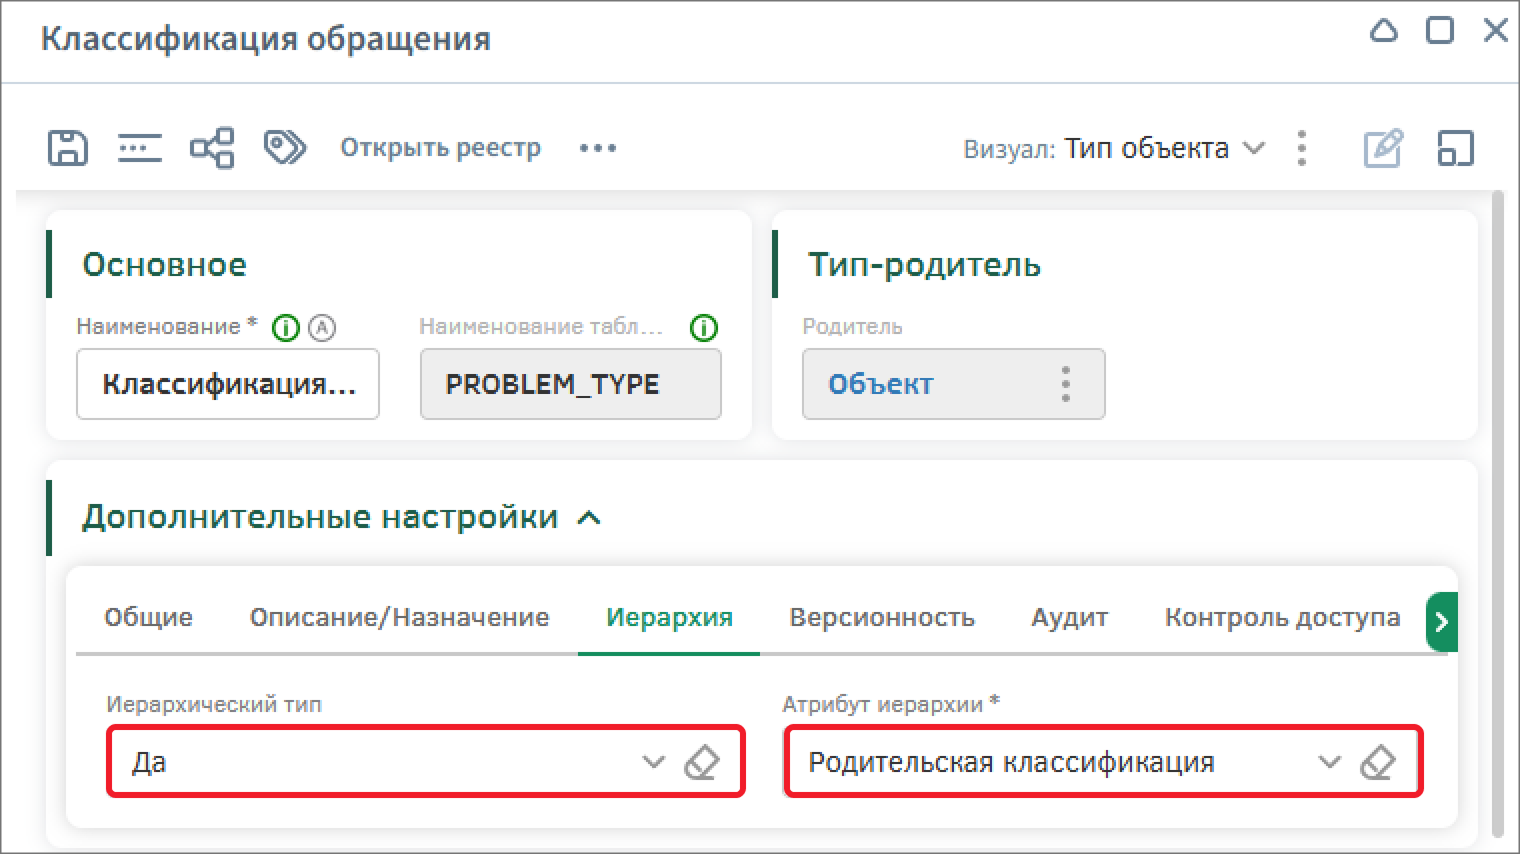Click the pin window triangle icon
This screenshot has height=854, width=1520.
[x=1383, y=30]
